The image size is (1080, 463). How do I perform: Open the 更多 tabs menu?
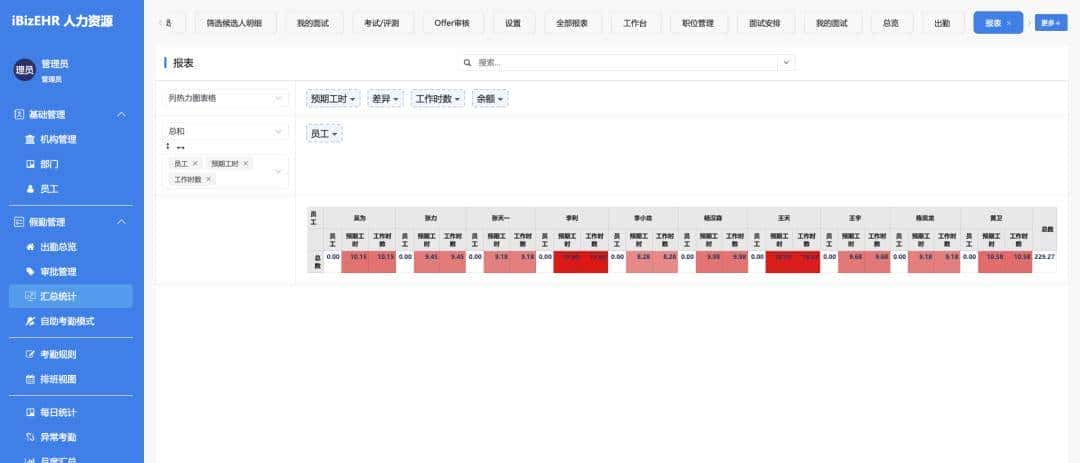tap(1051, 23)
